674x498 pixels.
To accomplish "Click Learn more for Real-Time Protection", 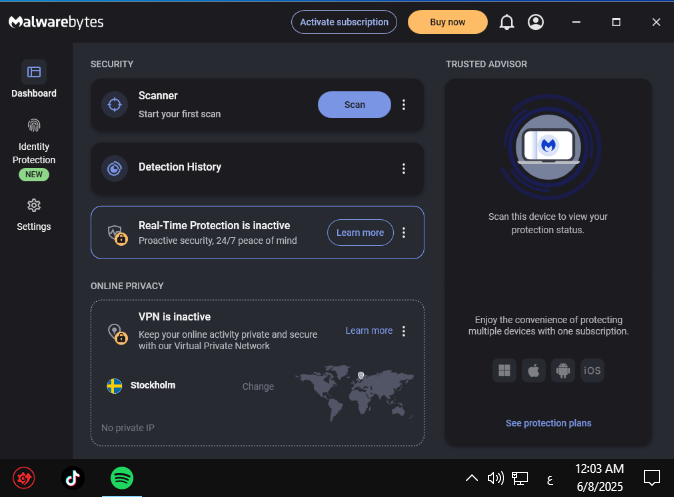I will (x=360, y=232).
